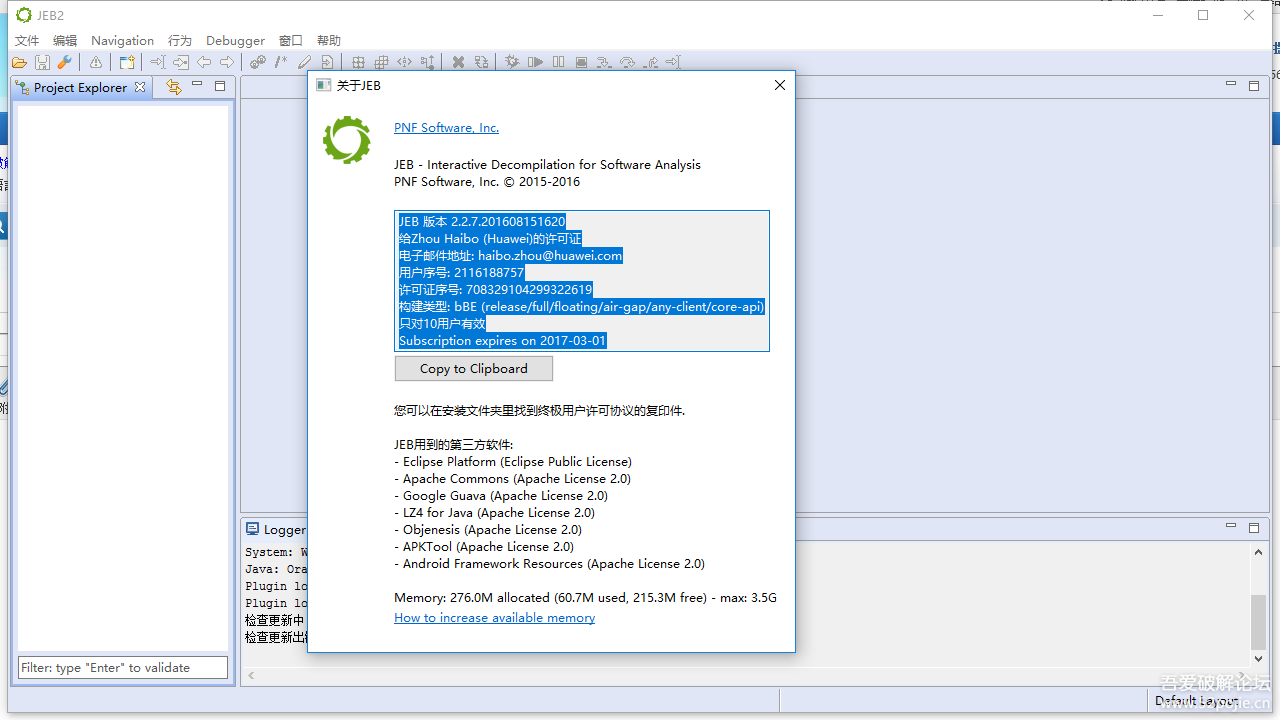Click the Copy to Clipboard button
The image size is (1280, 720).
pyautogui.click(x=474, y=369)
